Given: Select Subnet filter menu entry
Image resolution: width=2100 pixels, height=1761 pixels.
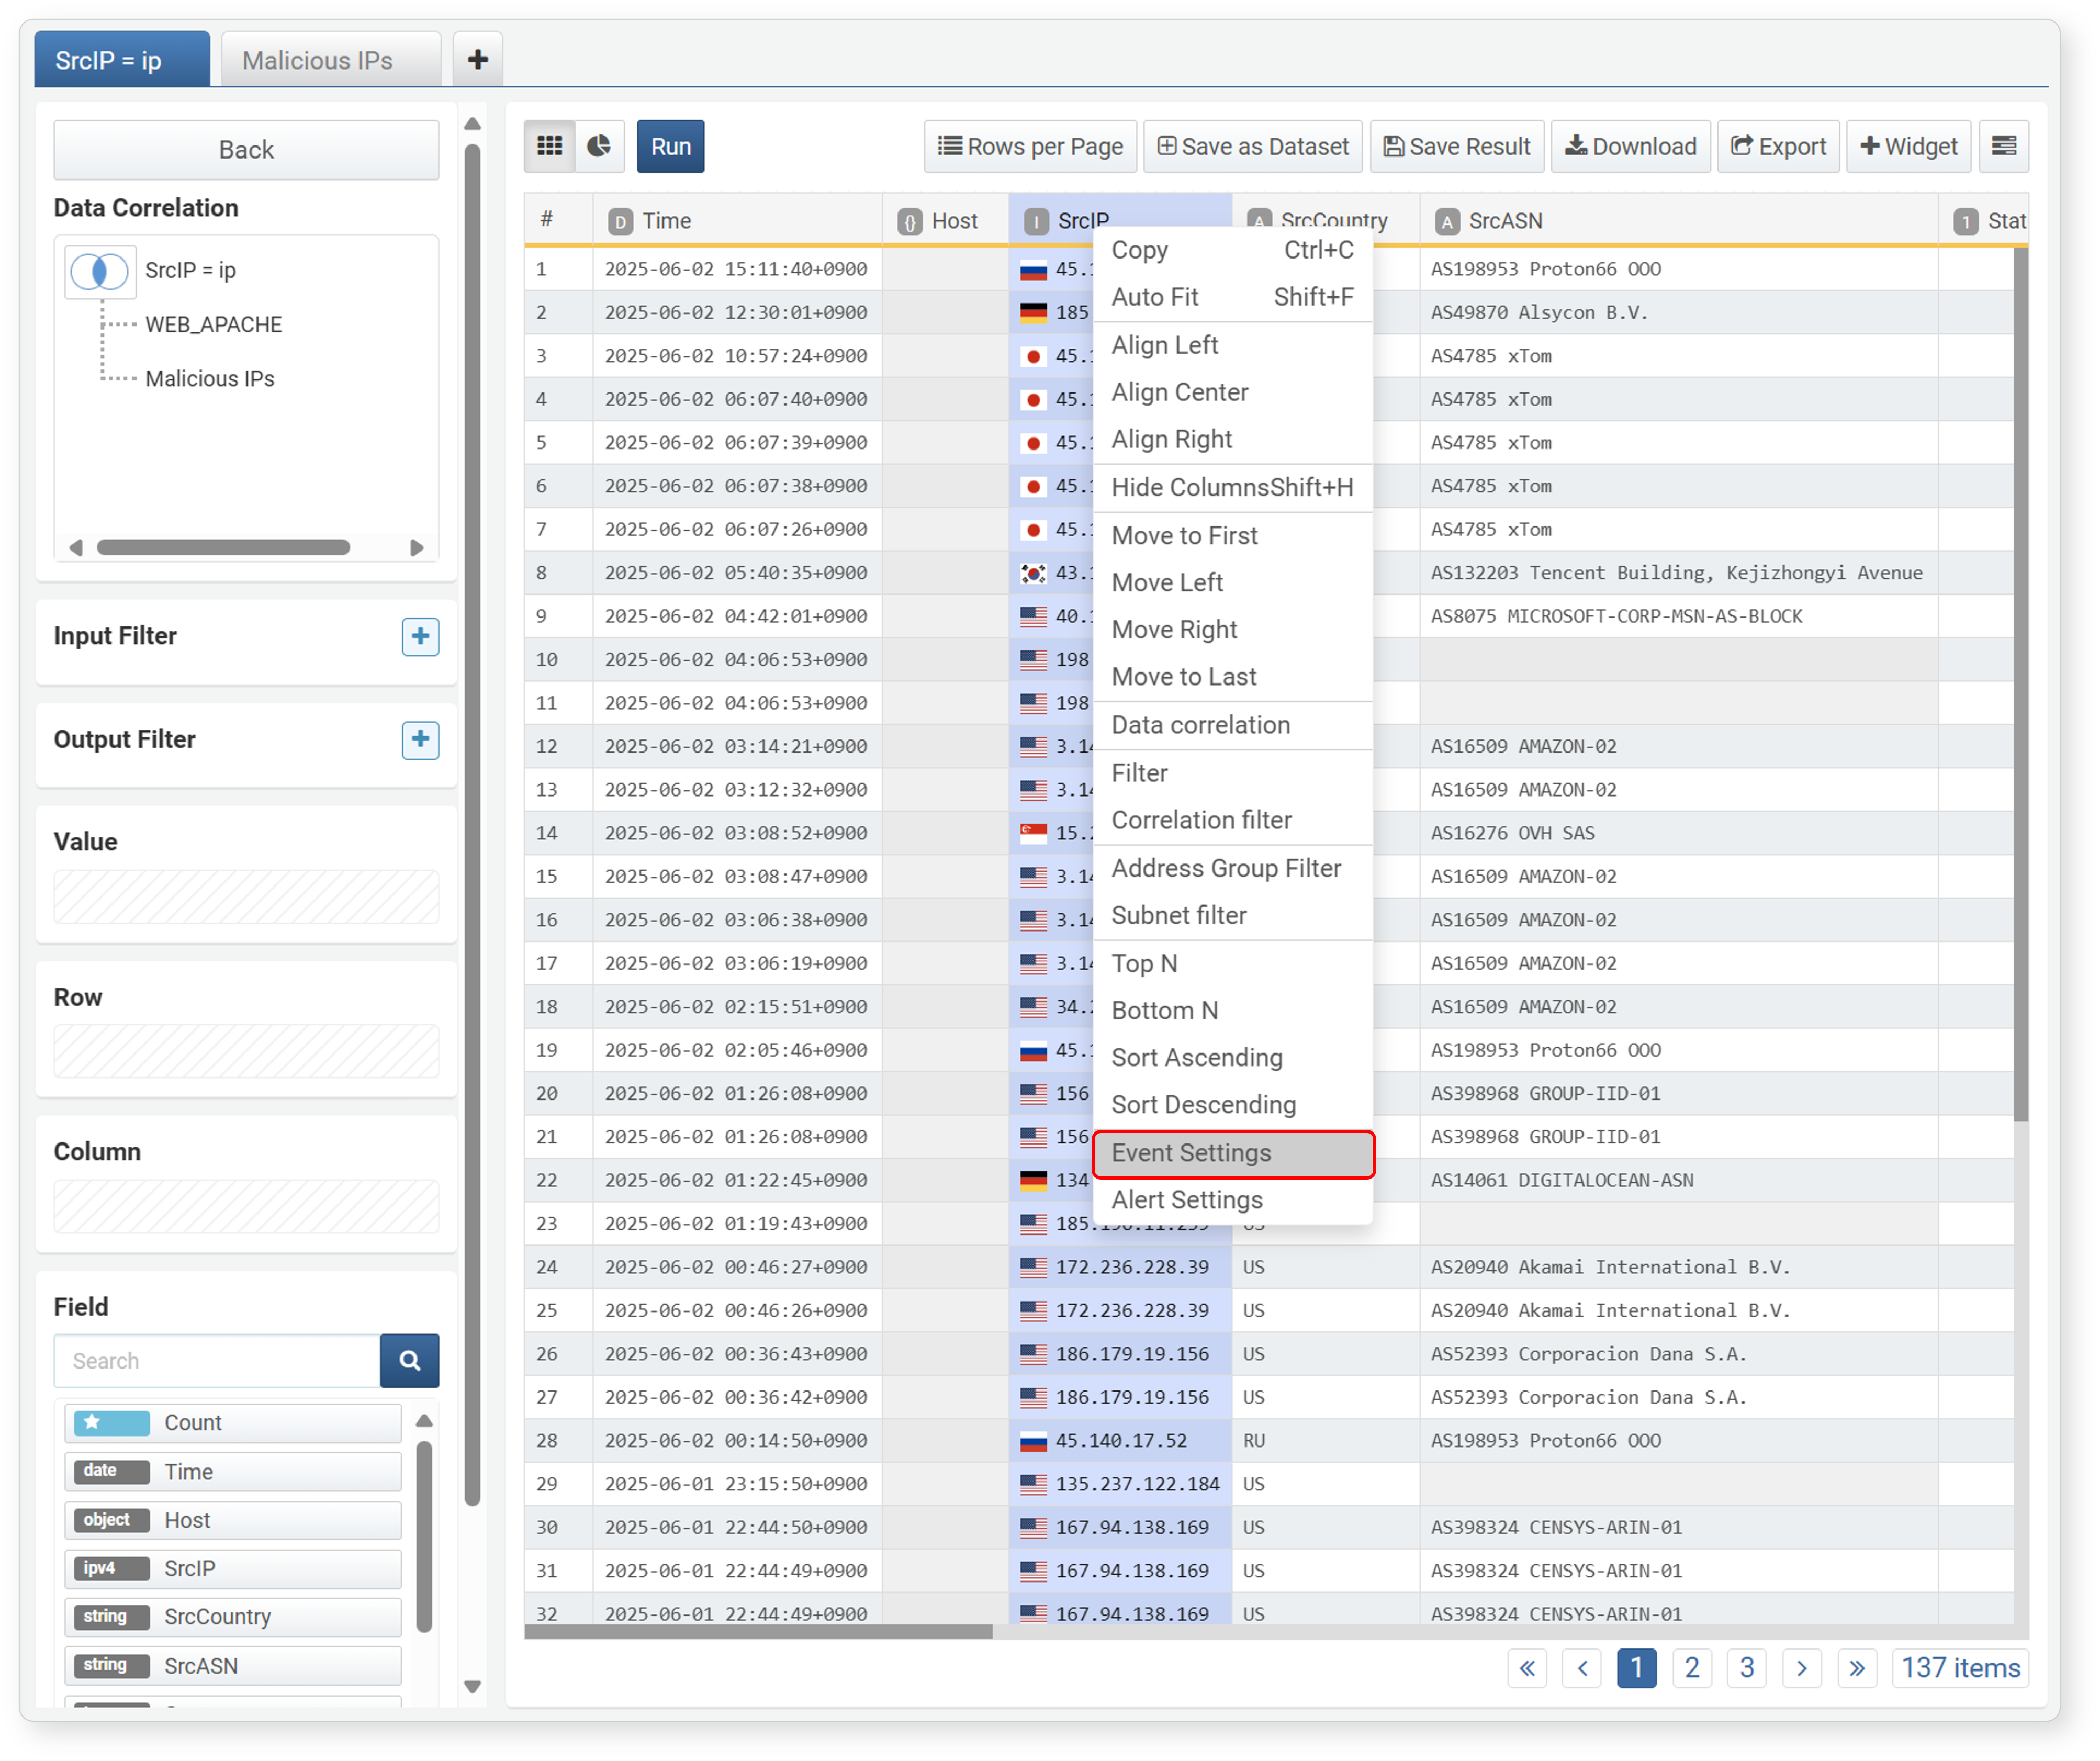Looking at the screenshot, I should click(x=1232, y=915).
